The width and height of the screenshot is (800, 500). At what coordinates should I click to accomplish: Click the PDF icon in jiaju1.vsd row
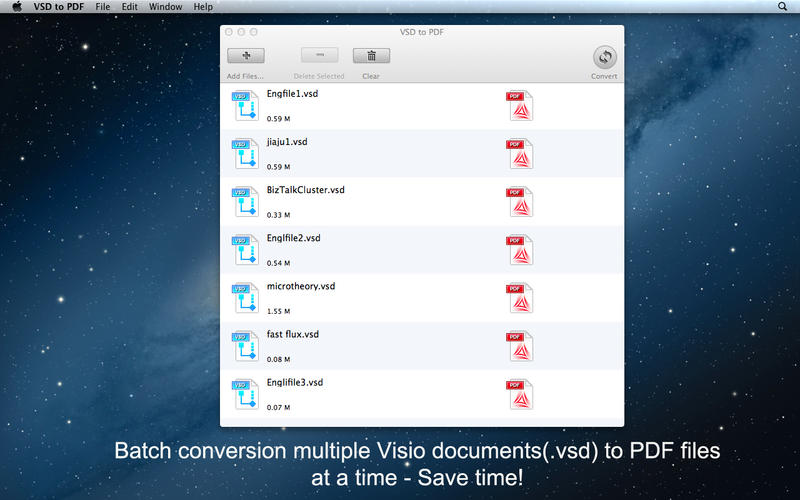(519, 154)
